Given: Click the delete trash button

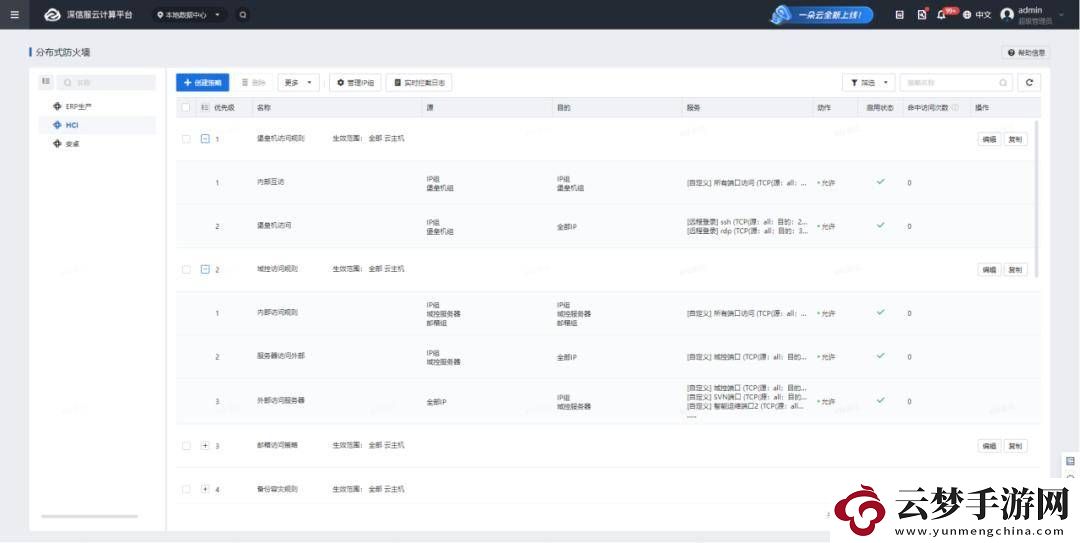Looking at the screenshot, I should pos(253,83).
